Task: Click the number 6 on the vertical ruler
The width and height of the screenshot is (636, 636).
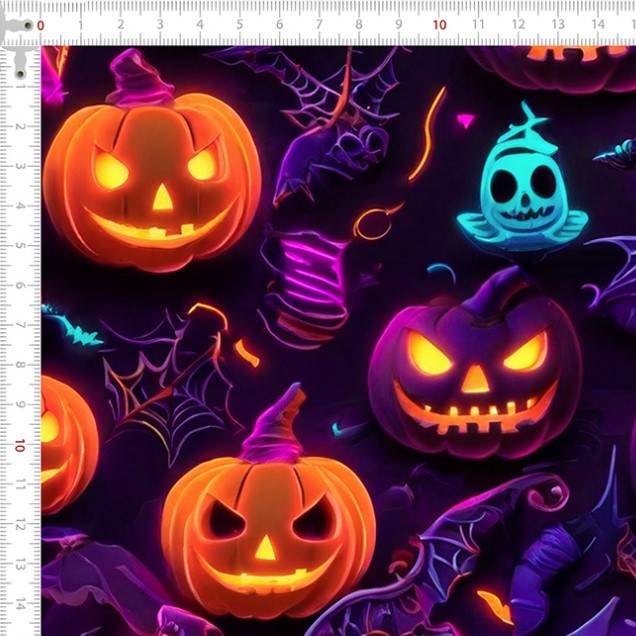Action: 20,286
